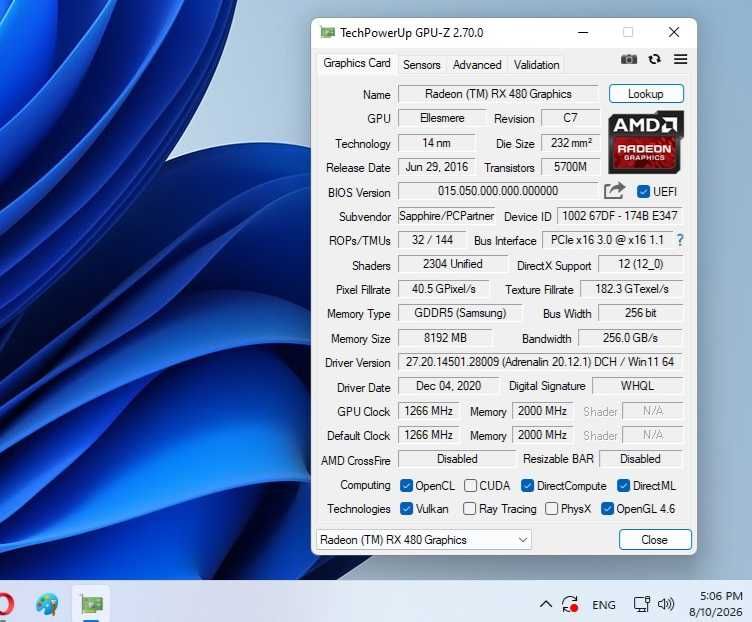The height and width of the screenshot is (622, 752).
Task: Click the Bus Interface question mark
Action: click(x=680, y=240)
